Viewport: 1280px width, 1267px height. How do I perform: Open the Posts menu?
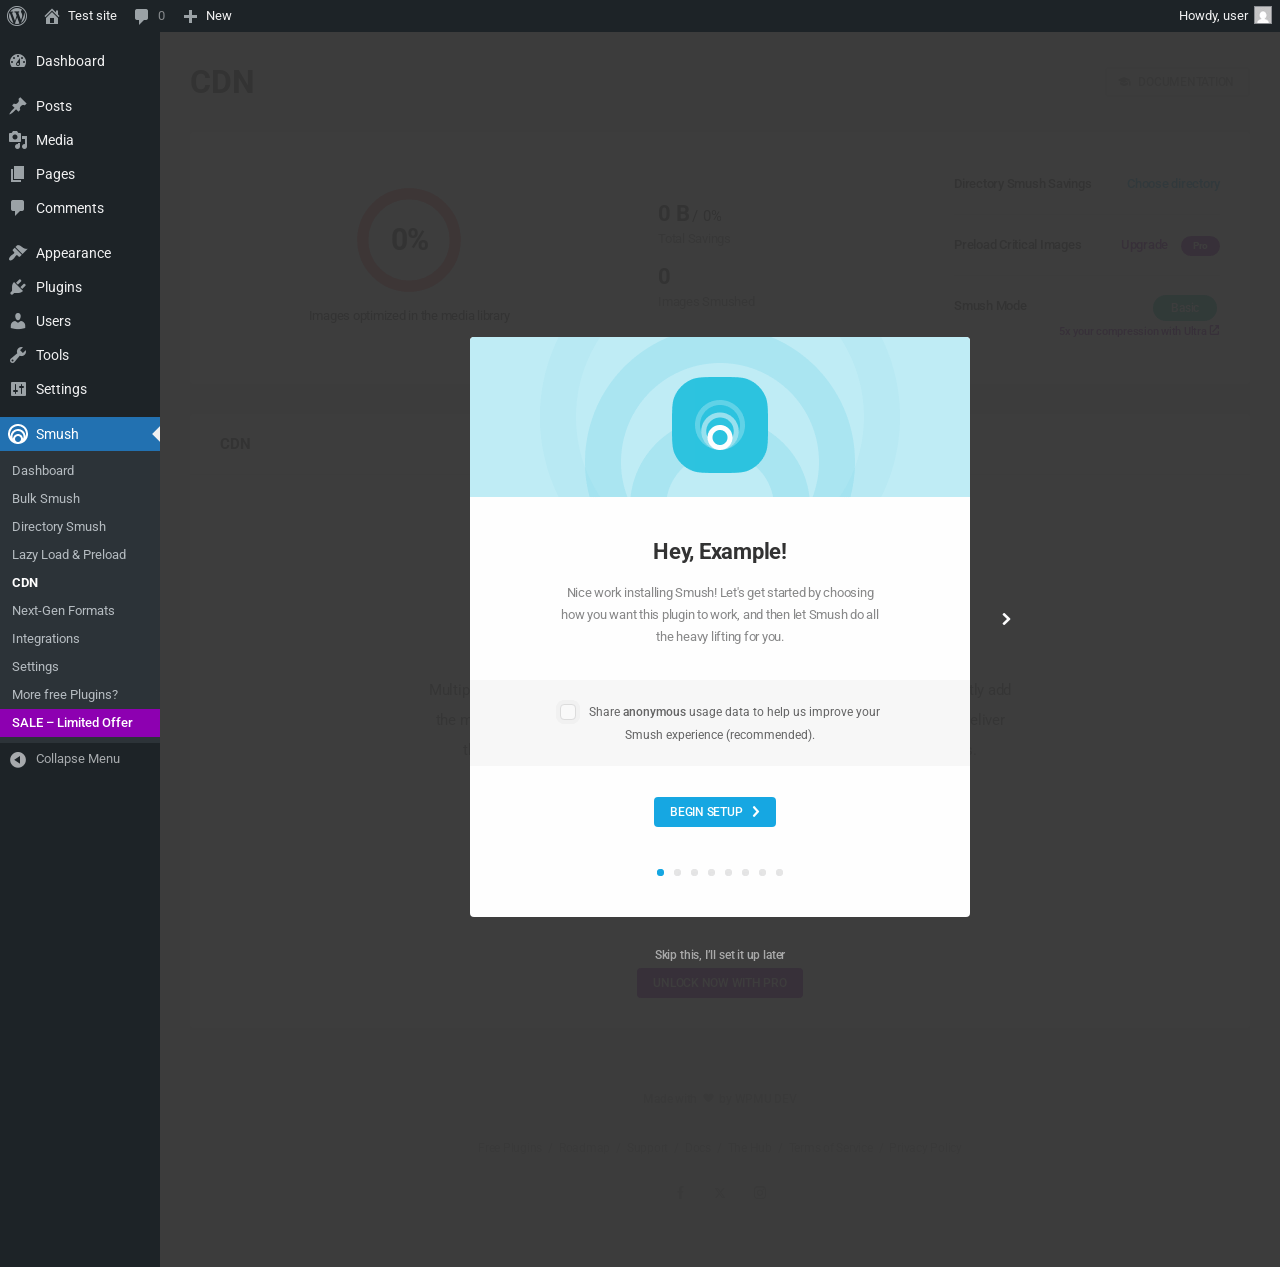[80, 106]
